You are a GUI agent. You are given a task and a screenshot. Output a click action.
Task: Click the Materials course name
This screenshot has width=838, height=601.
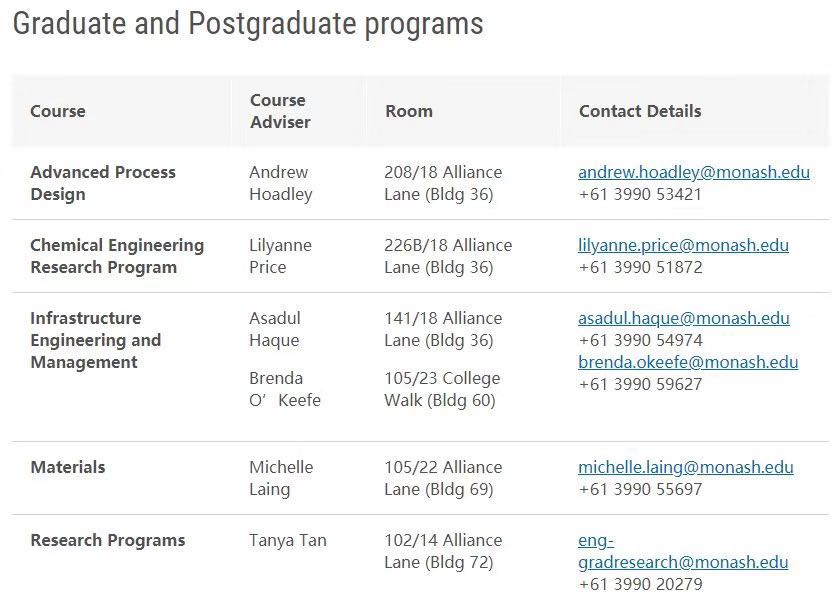point(68,467)
